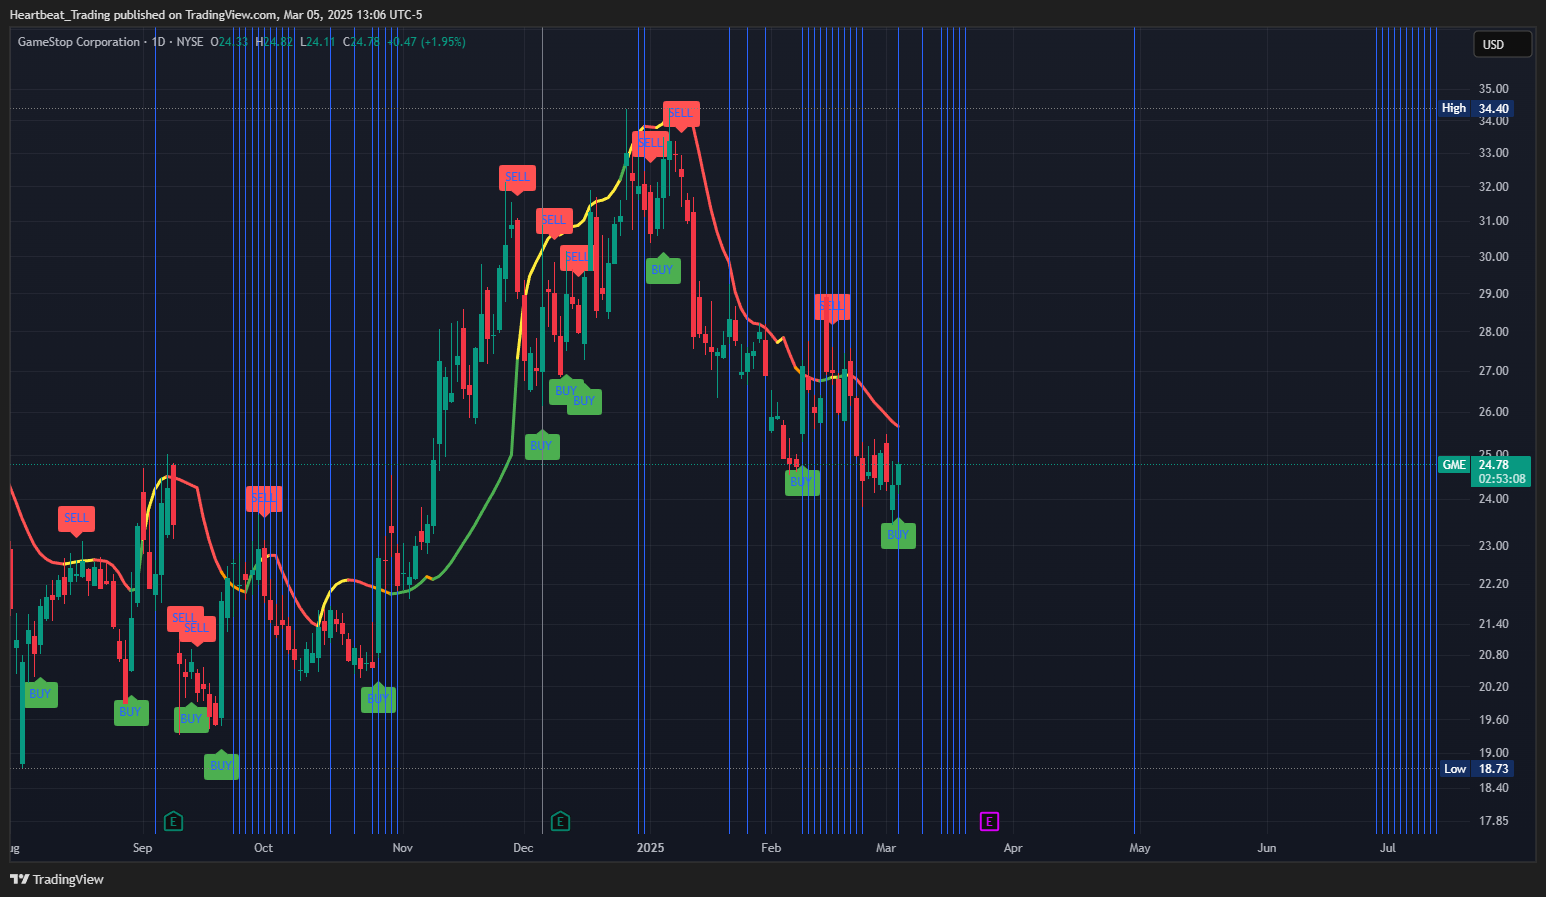Click the Feb label on the time axis
Viewport: 1546px width, 897px height.
tap(771, 848)
